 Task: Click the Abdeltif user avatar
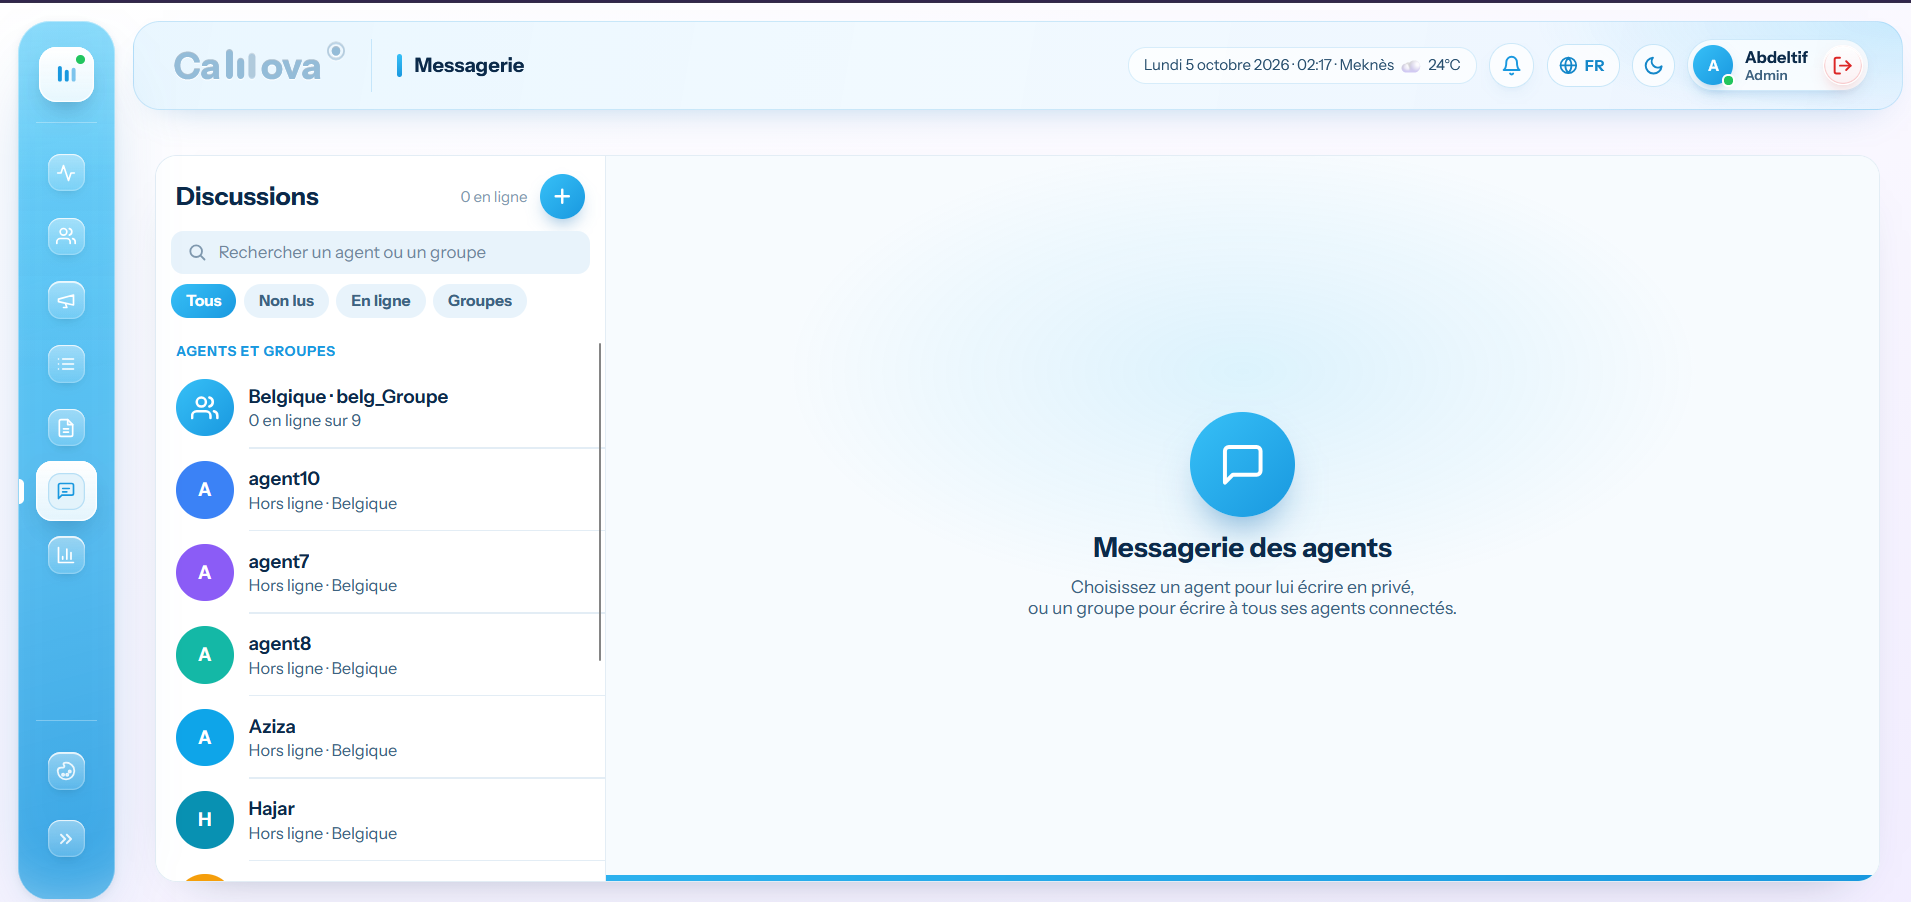(x=1713, y=66)
